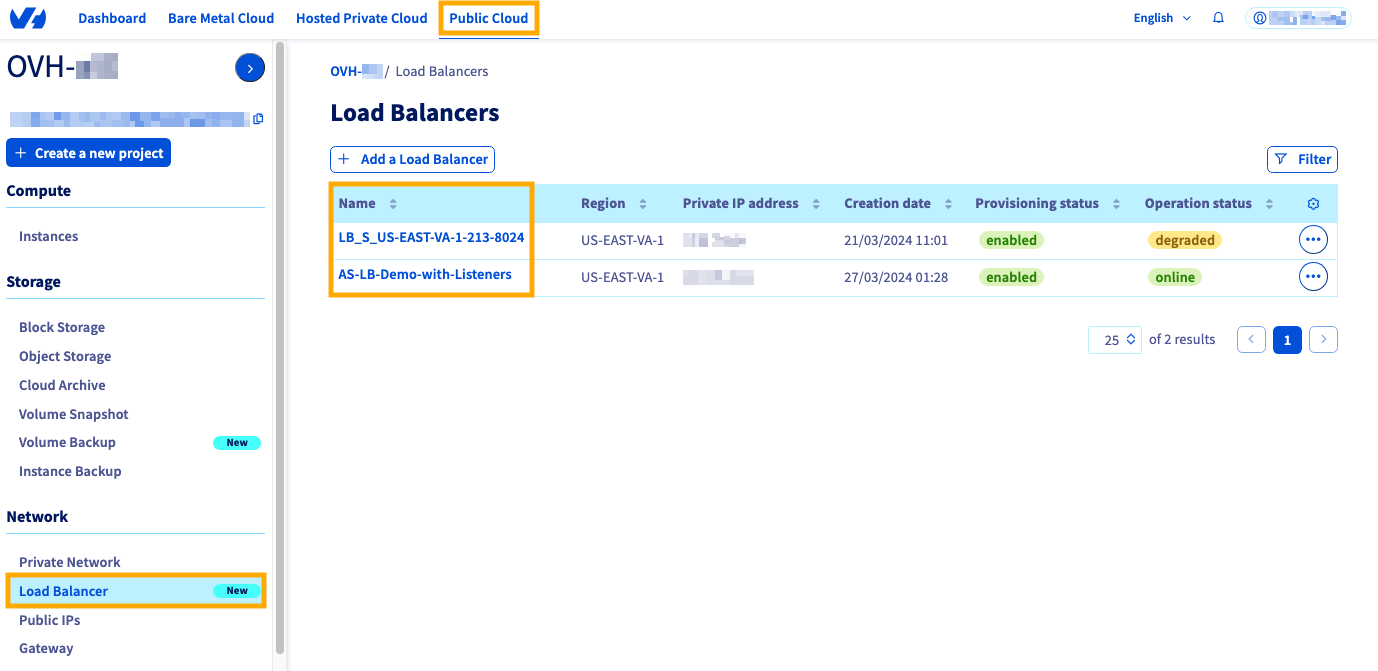This screenshot has width=1378, height=671.
Task: Go to next page using pagination arrow
Action: (1323, 339)
